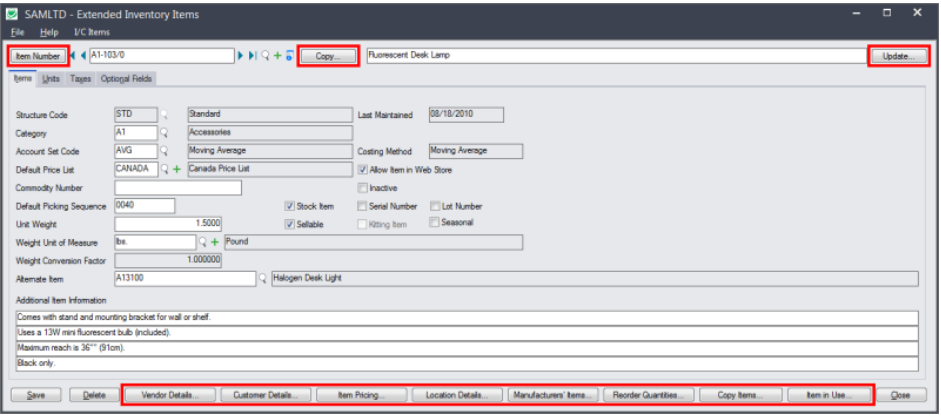The image size is (941, 418).
Task: Click the Unit Weight input field
Action: (x=168, y=224)
